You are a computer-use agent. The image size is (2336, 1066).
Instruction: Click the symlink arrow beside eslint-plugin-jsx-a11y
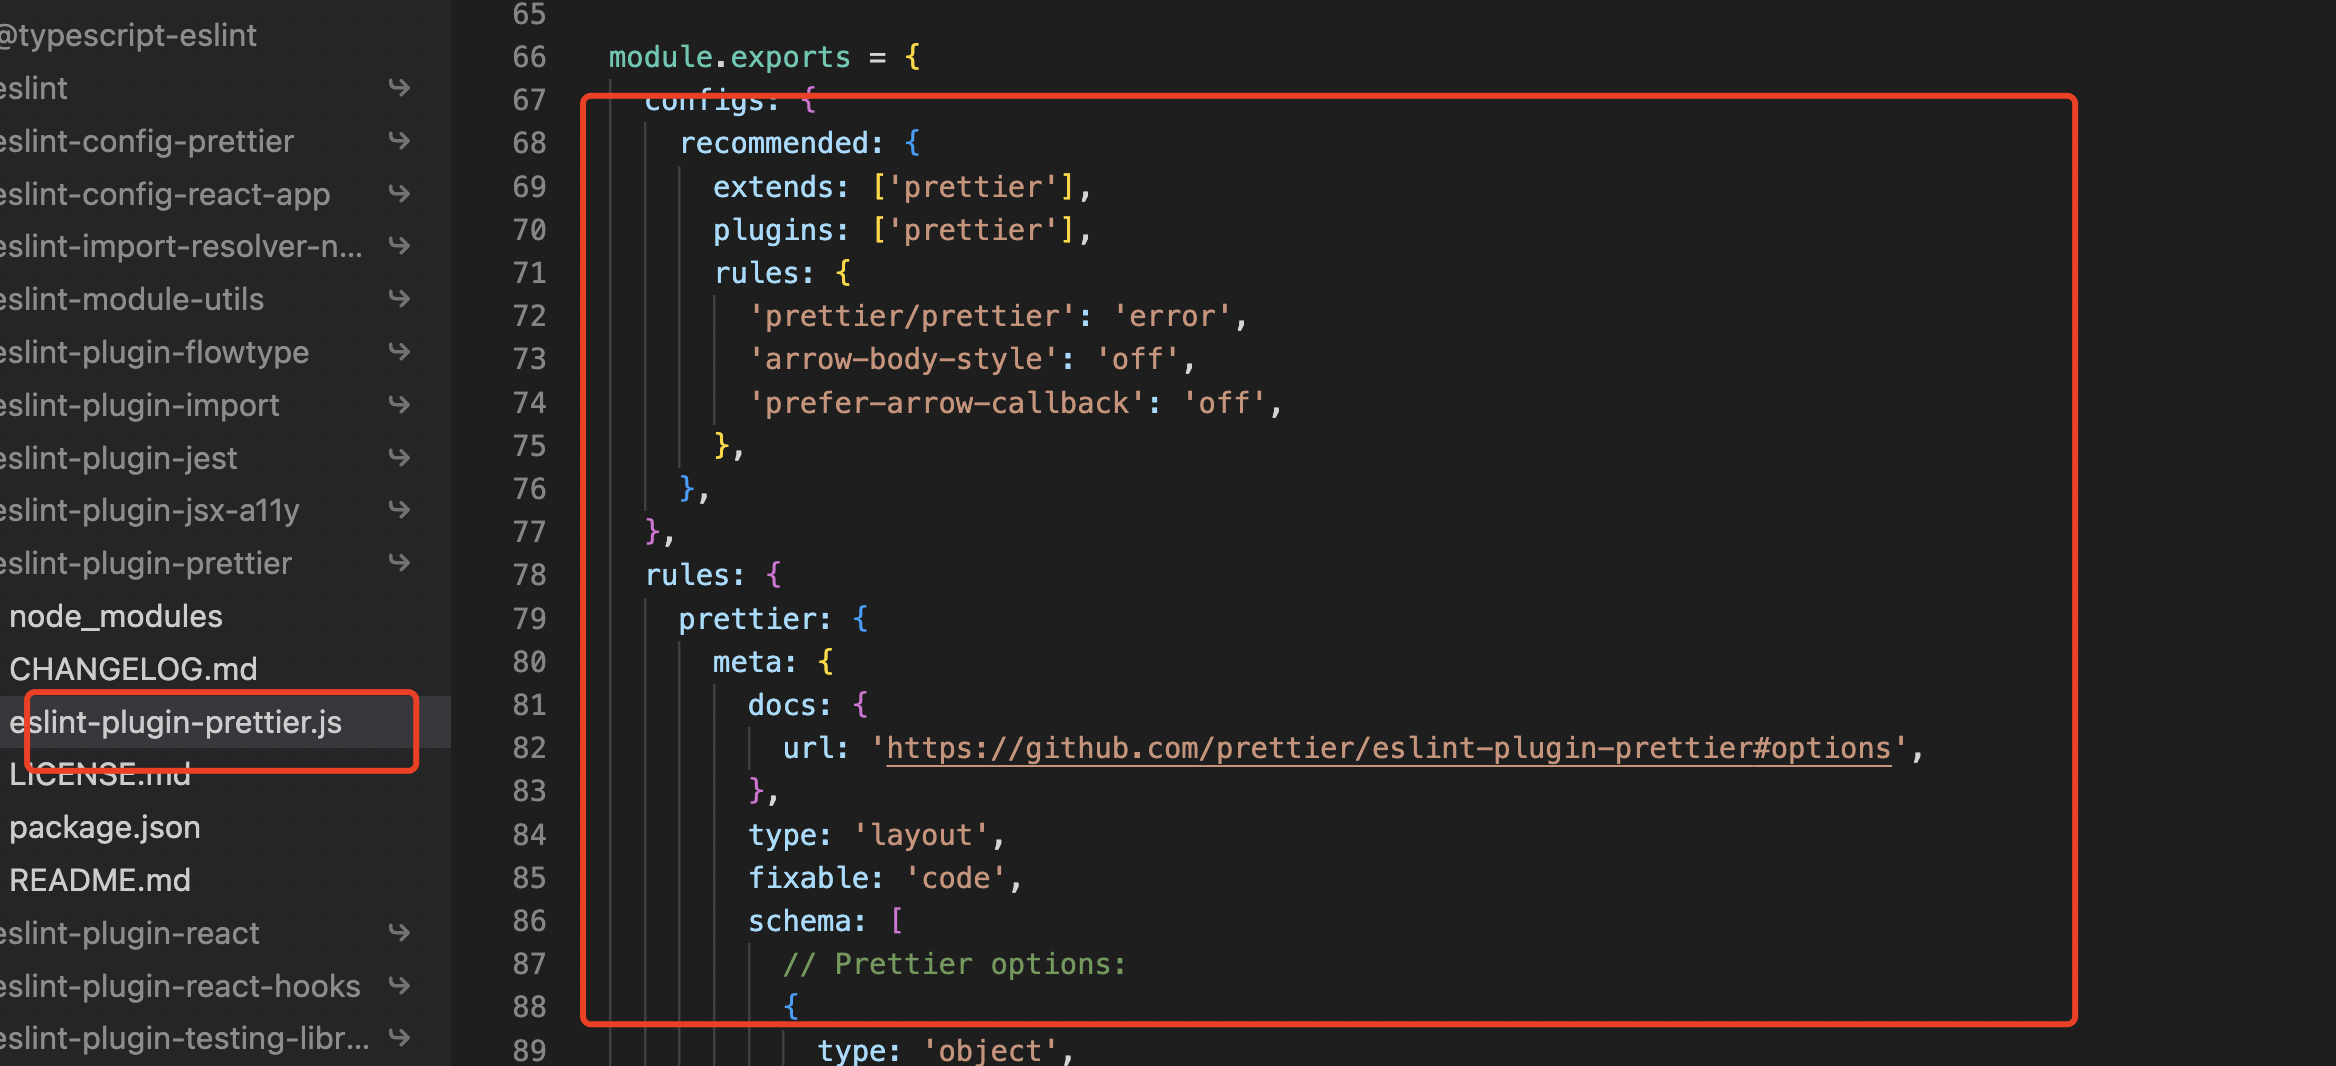pyautogui.click(x=399, y=510)
